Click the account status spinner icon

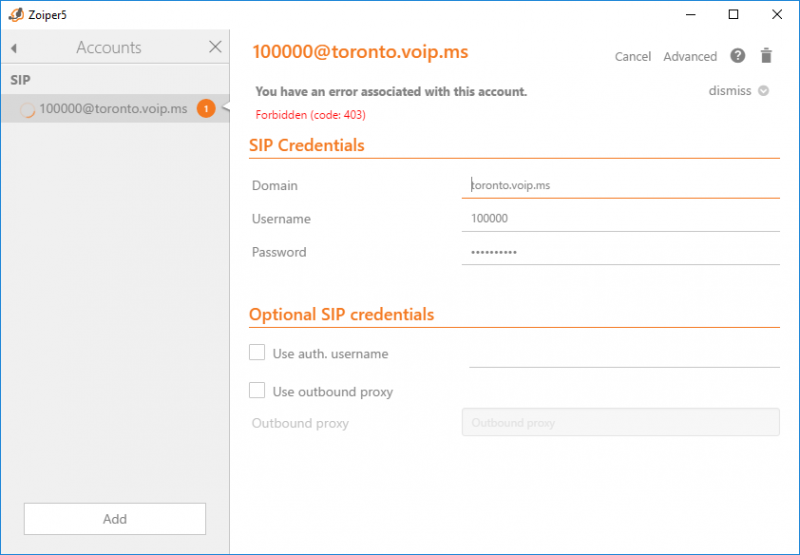(x=27, y=109)
